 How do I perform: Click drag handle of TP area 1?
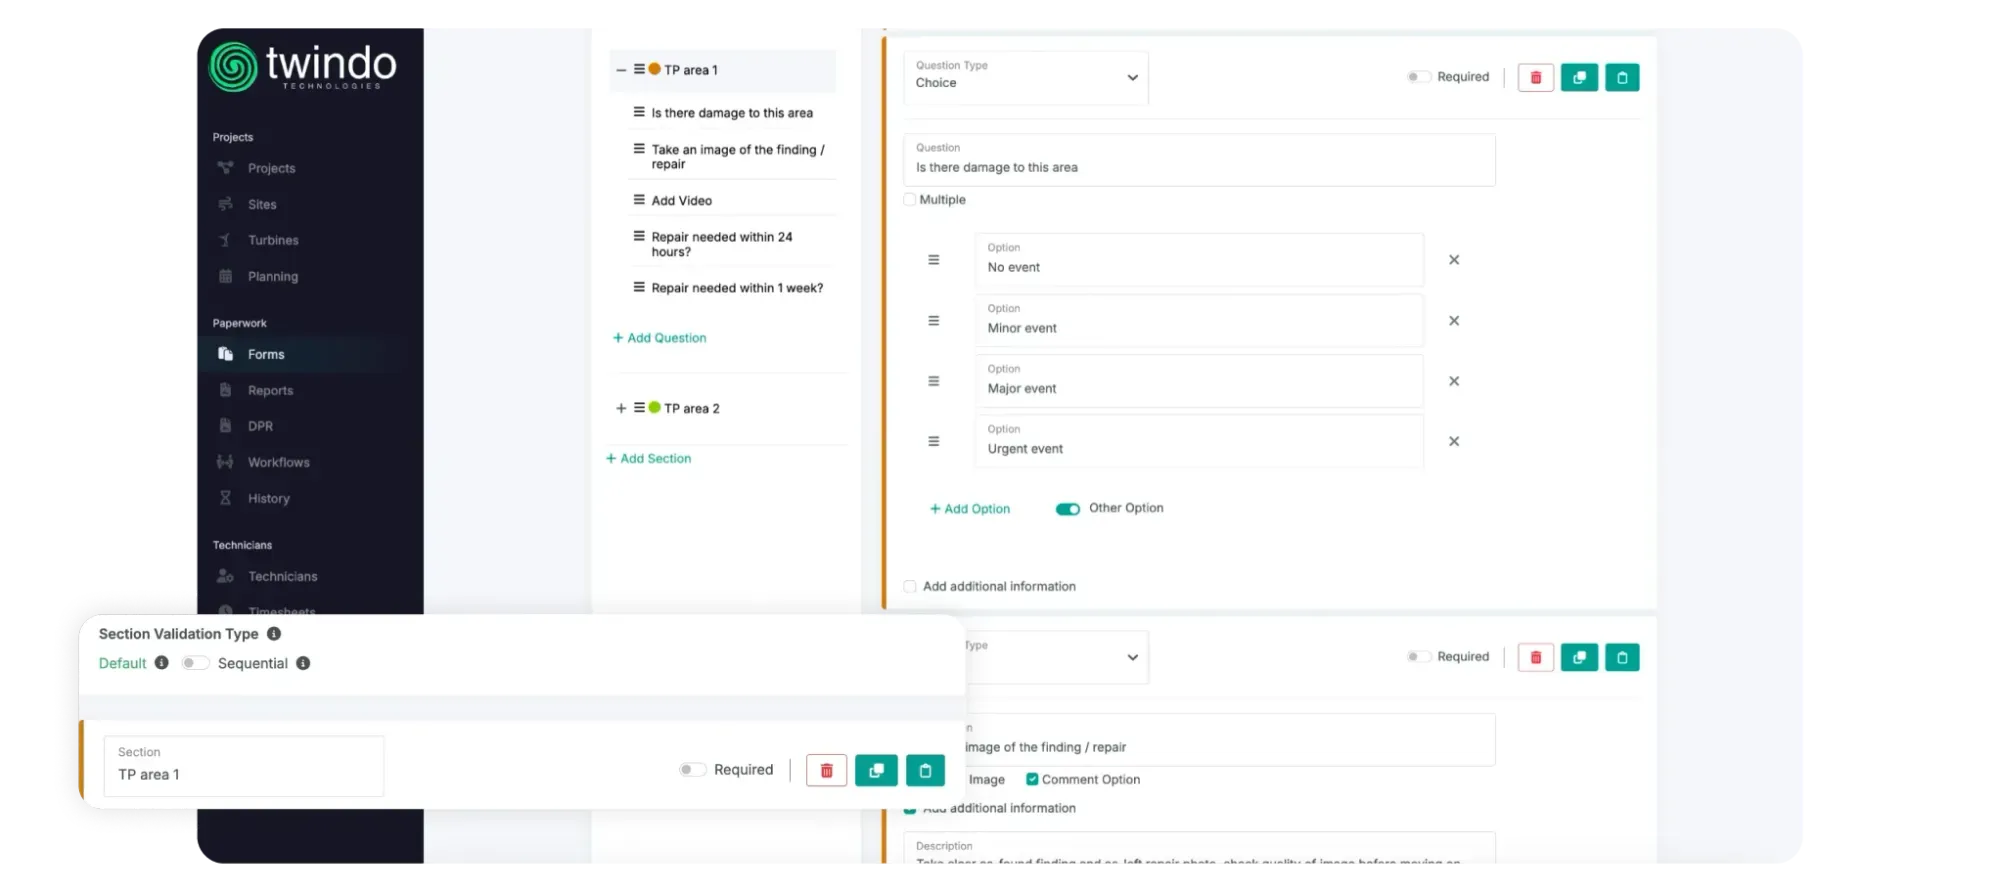pos(639,69)
